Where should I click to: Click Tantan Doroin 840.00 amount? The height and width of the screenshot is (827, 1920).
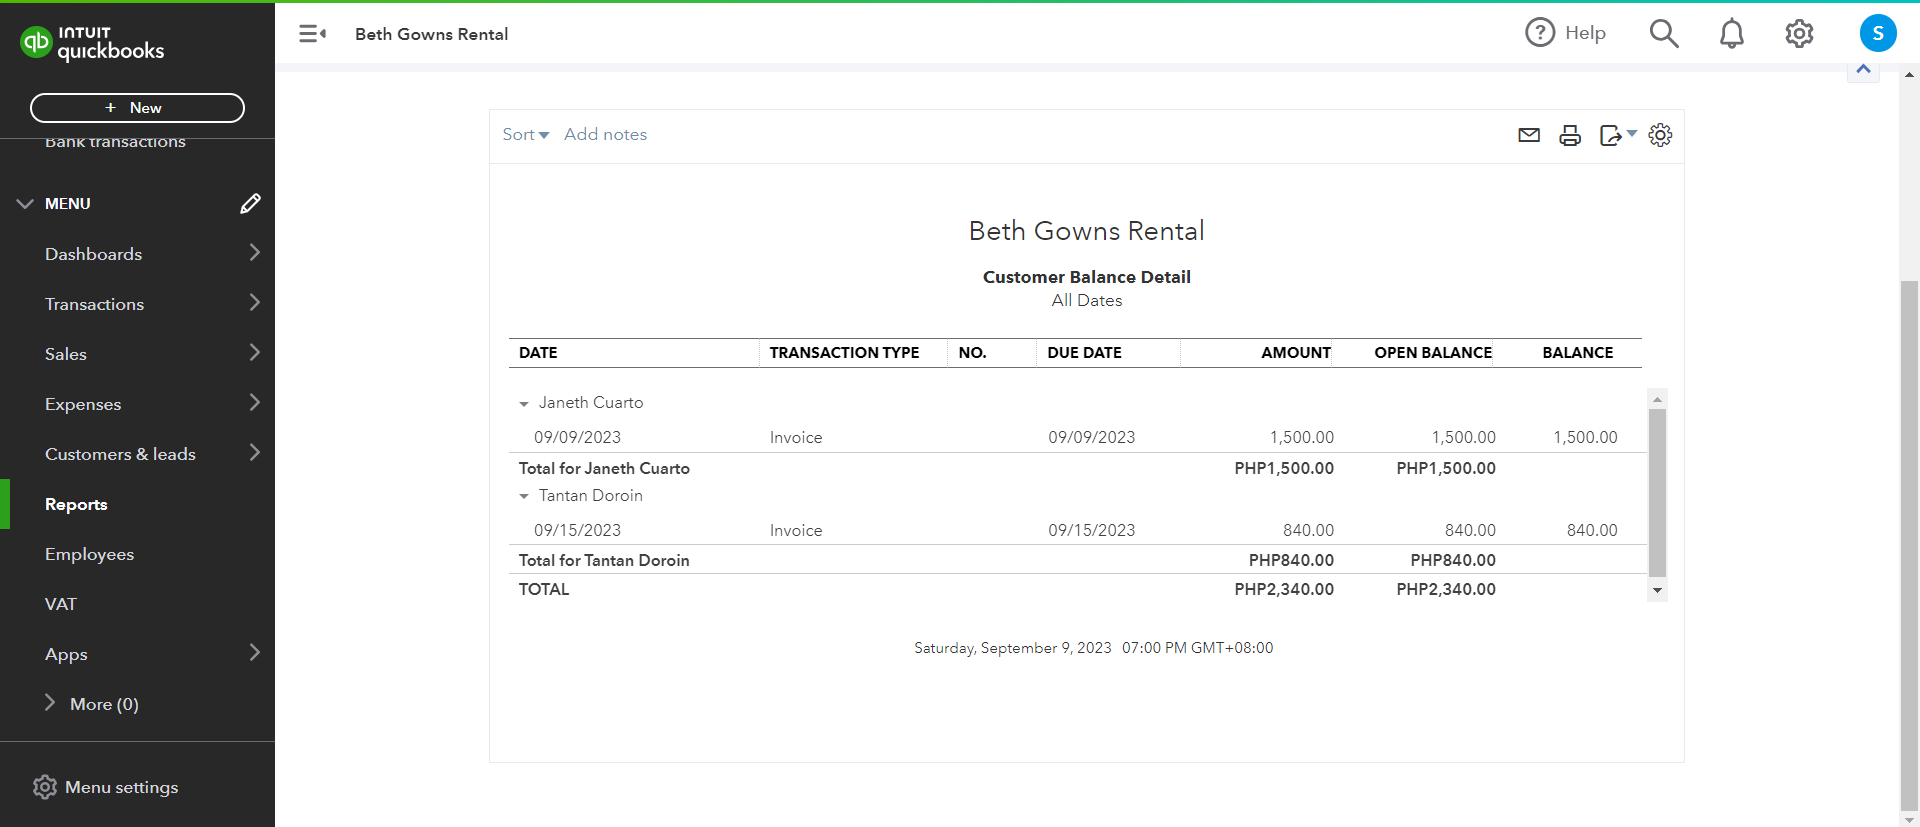[1308, 530]
